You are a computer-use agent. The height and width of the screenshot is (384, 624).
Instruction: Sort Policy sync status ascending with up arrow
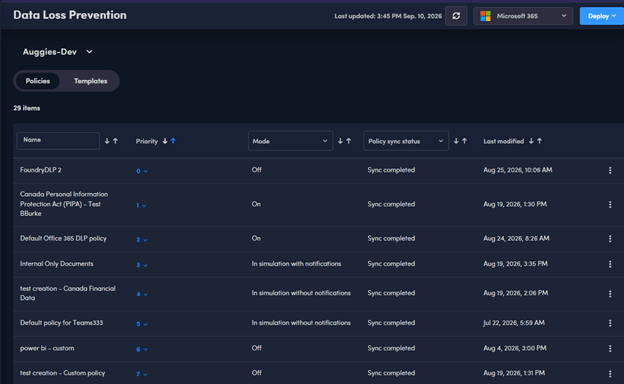(464, 141)
